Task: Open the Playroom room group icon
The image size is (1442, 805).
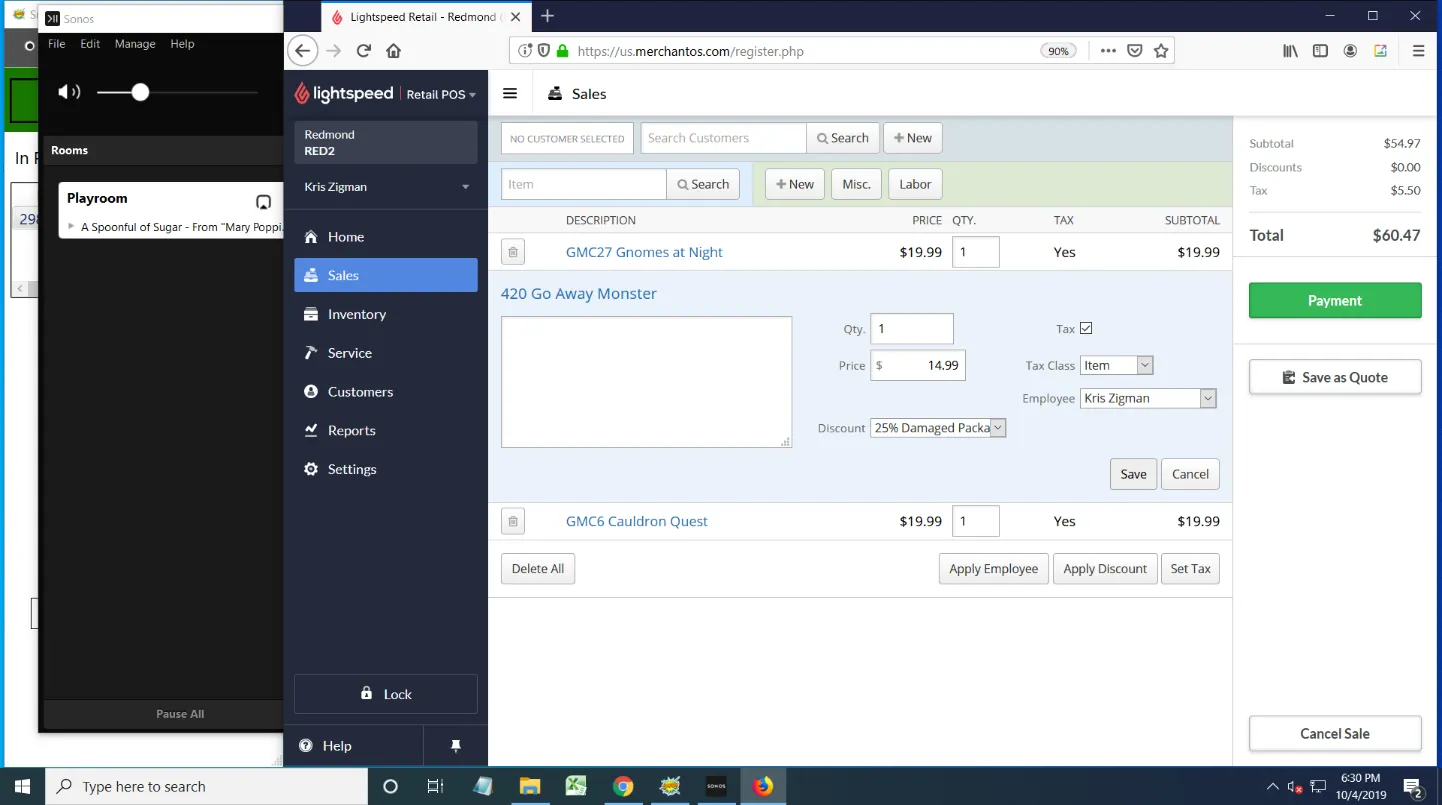Action: click(263, 202)
